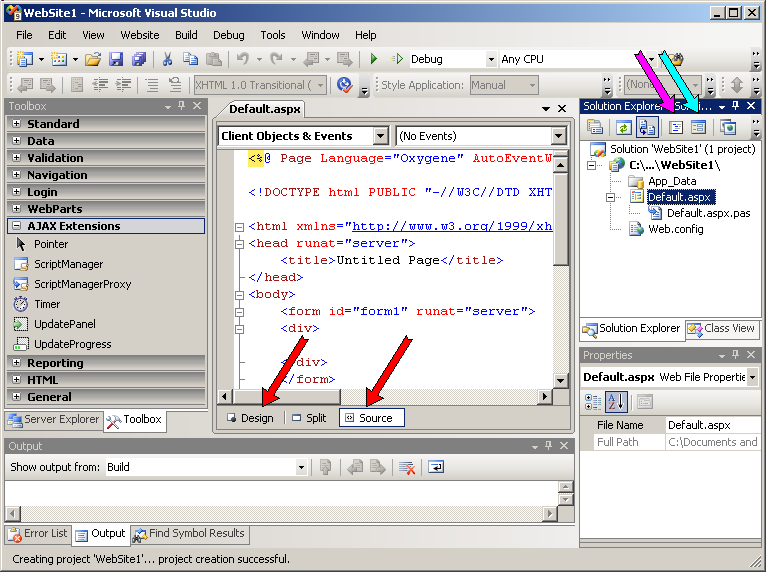Switch to the Error List tab
Image resolution: width=771 pixels, height=575 pixels.
click(38, 534)
